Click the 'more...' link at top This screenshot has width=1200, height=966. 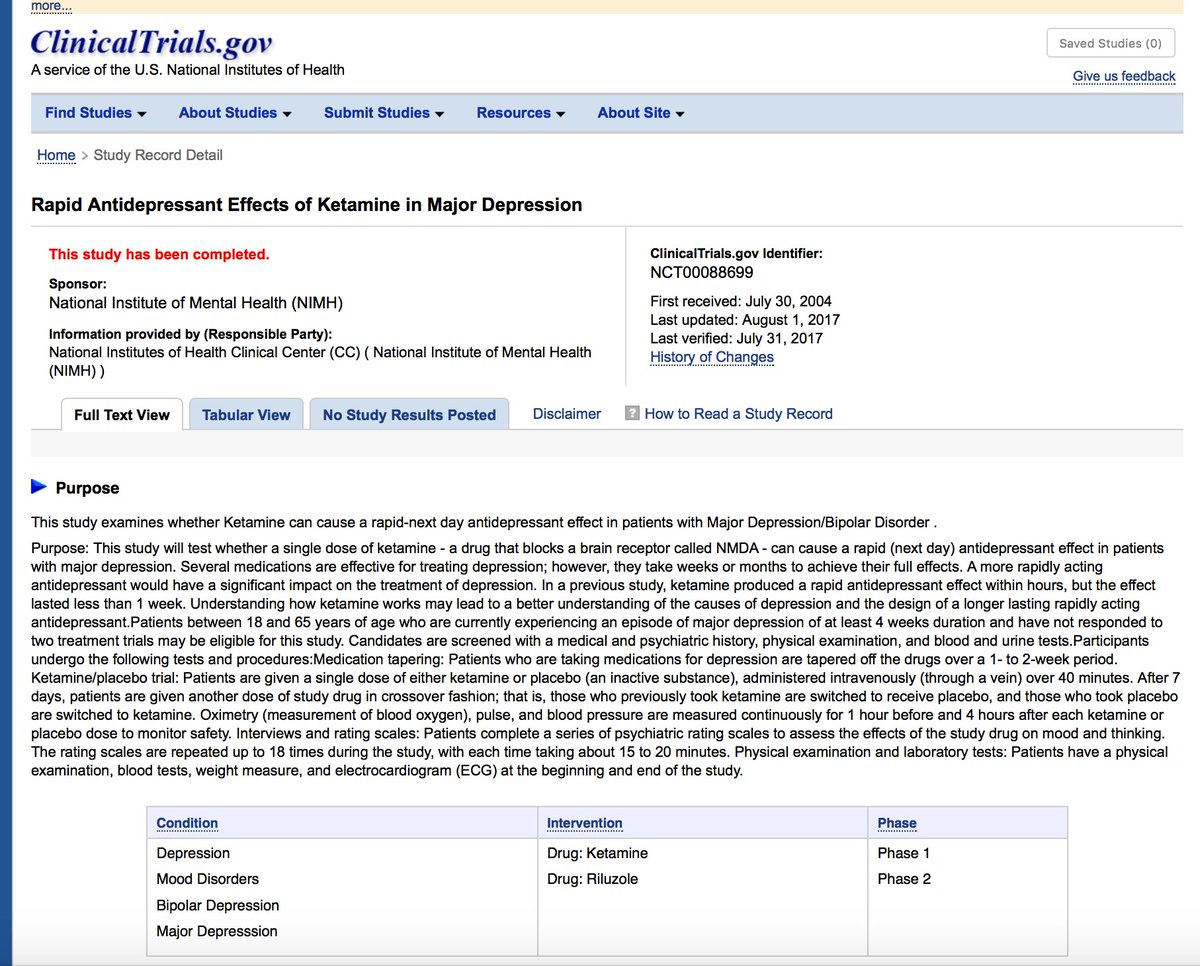pos(52,6)
